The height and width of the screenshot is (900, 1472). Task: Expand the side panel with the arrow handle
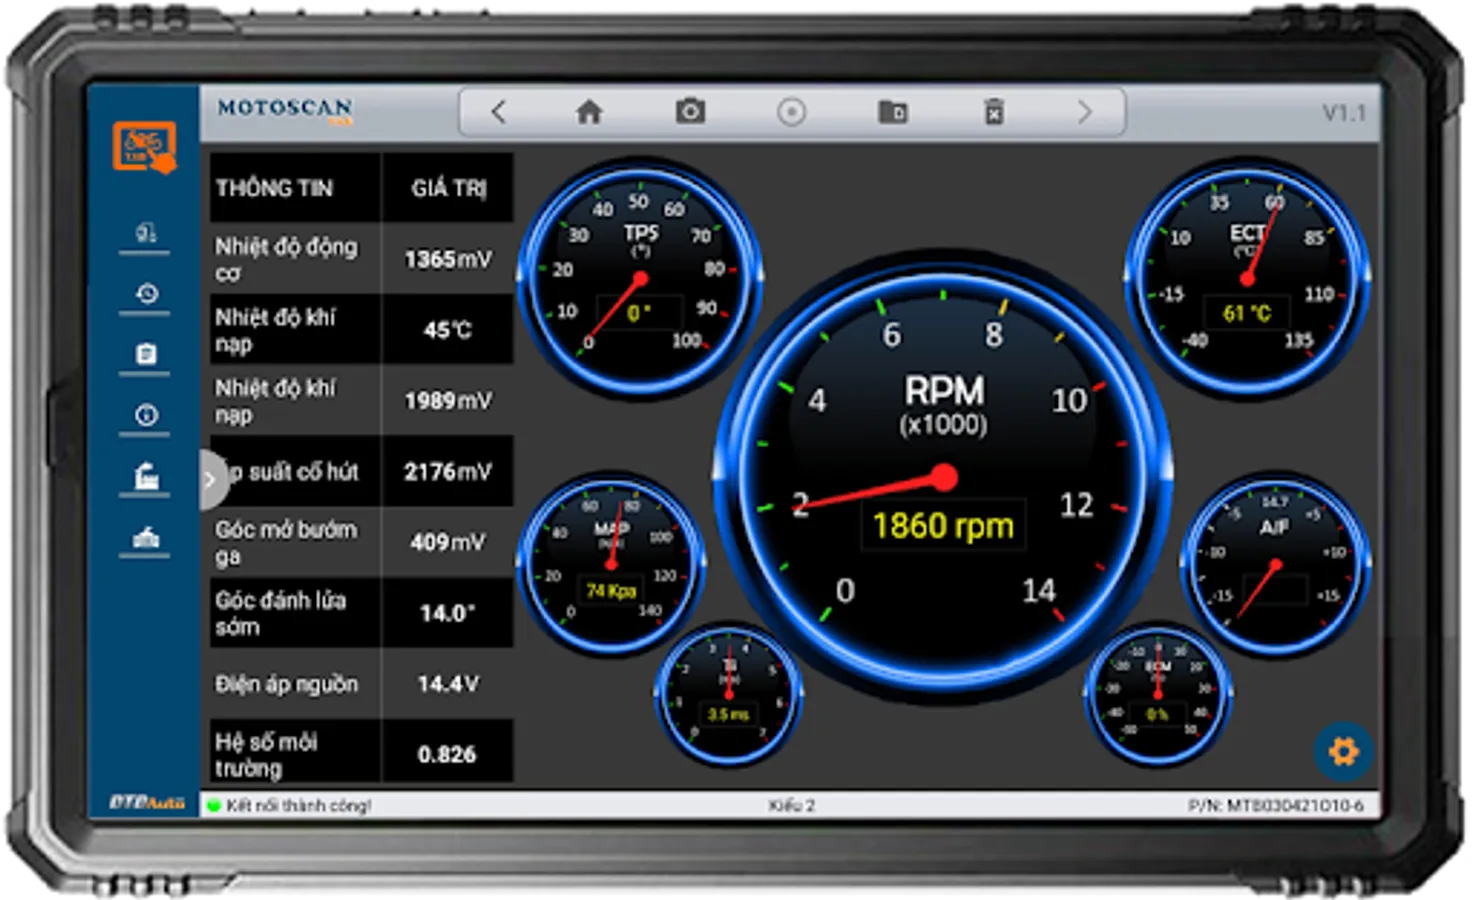210,480
